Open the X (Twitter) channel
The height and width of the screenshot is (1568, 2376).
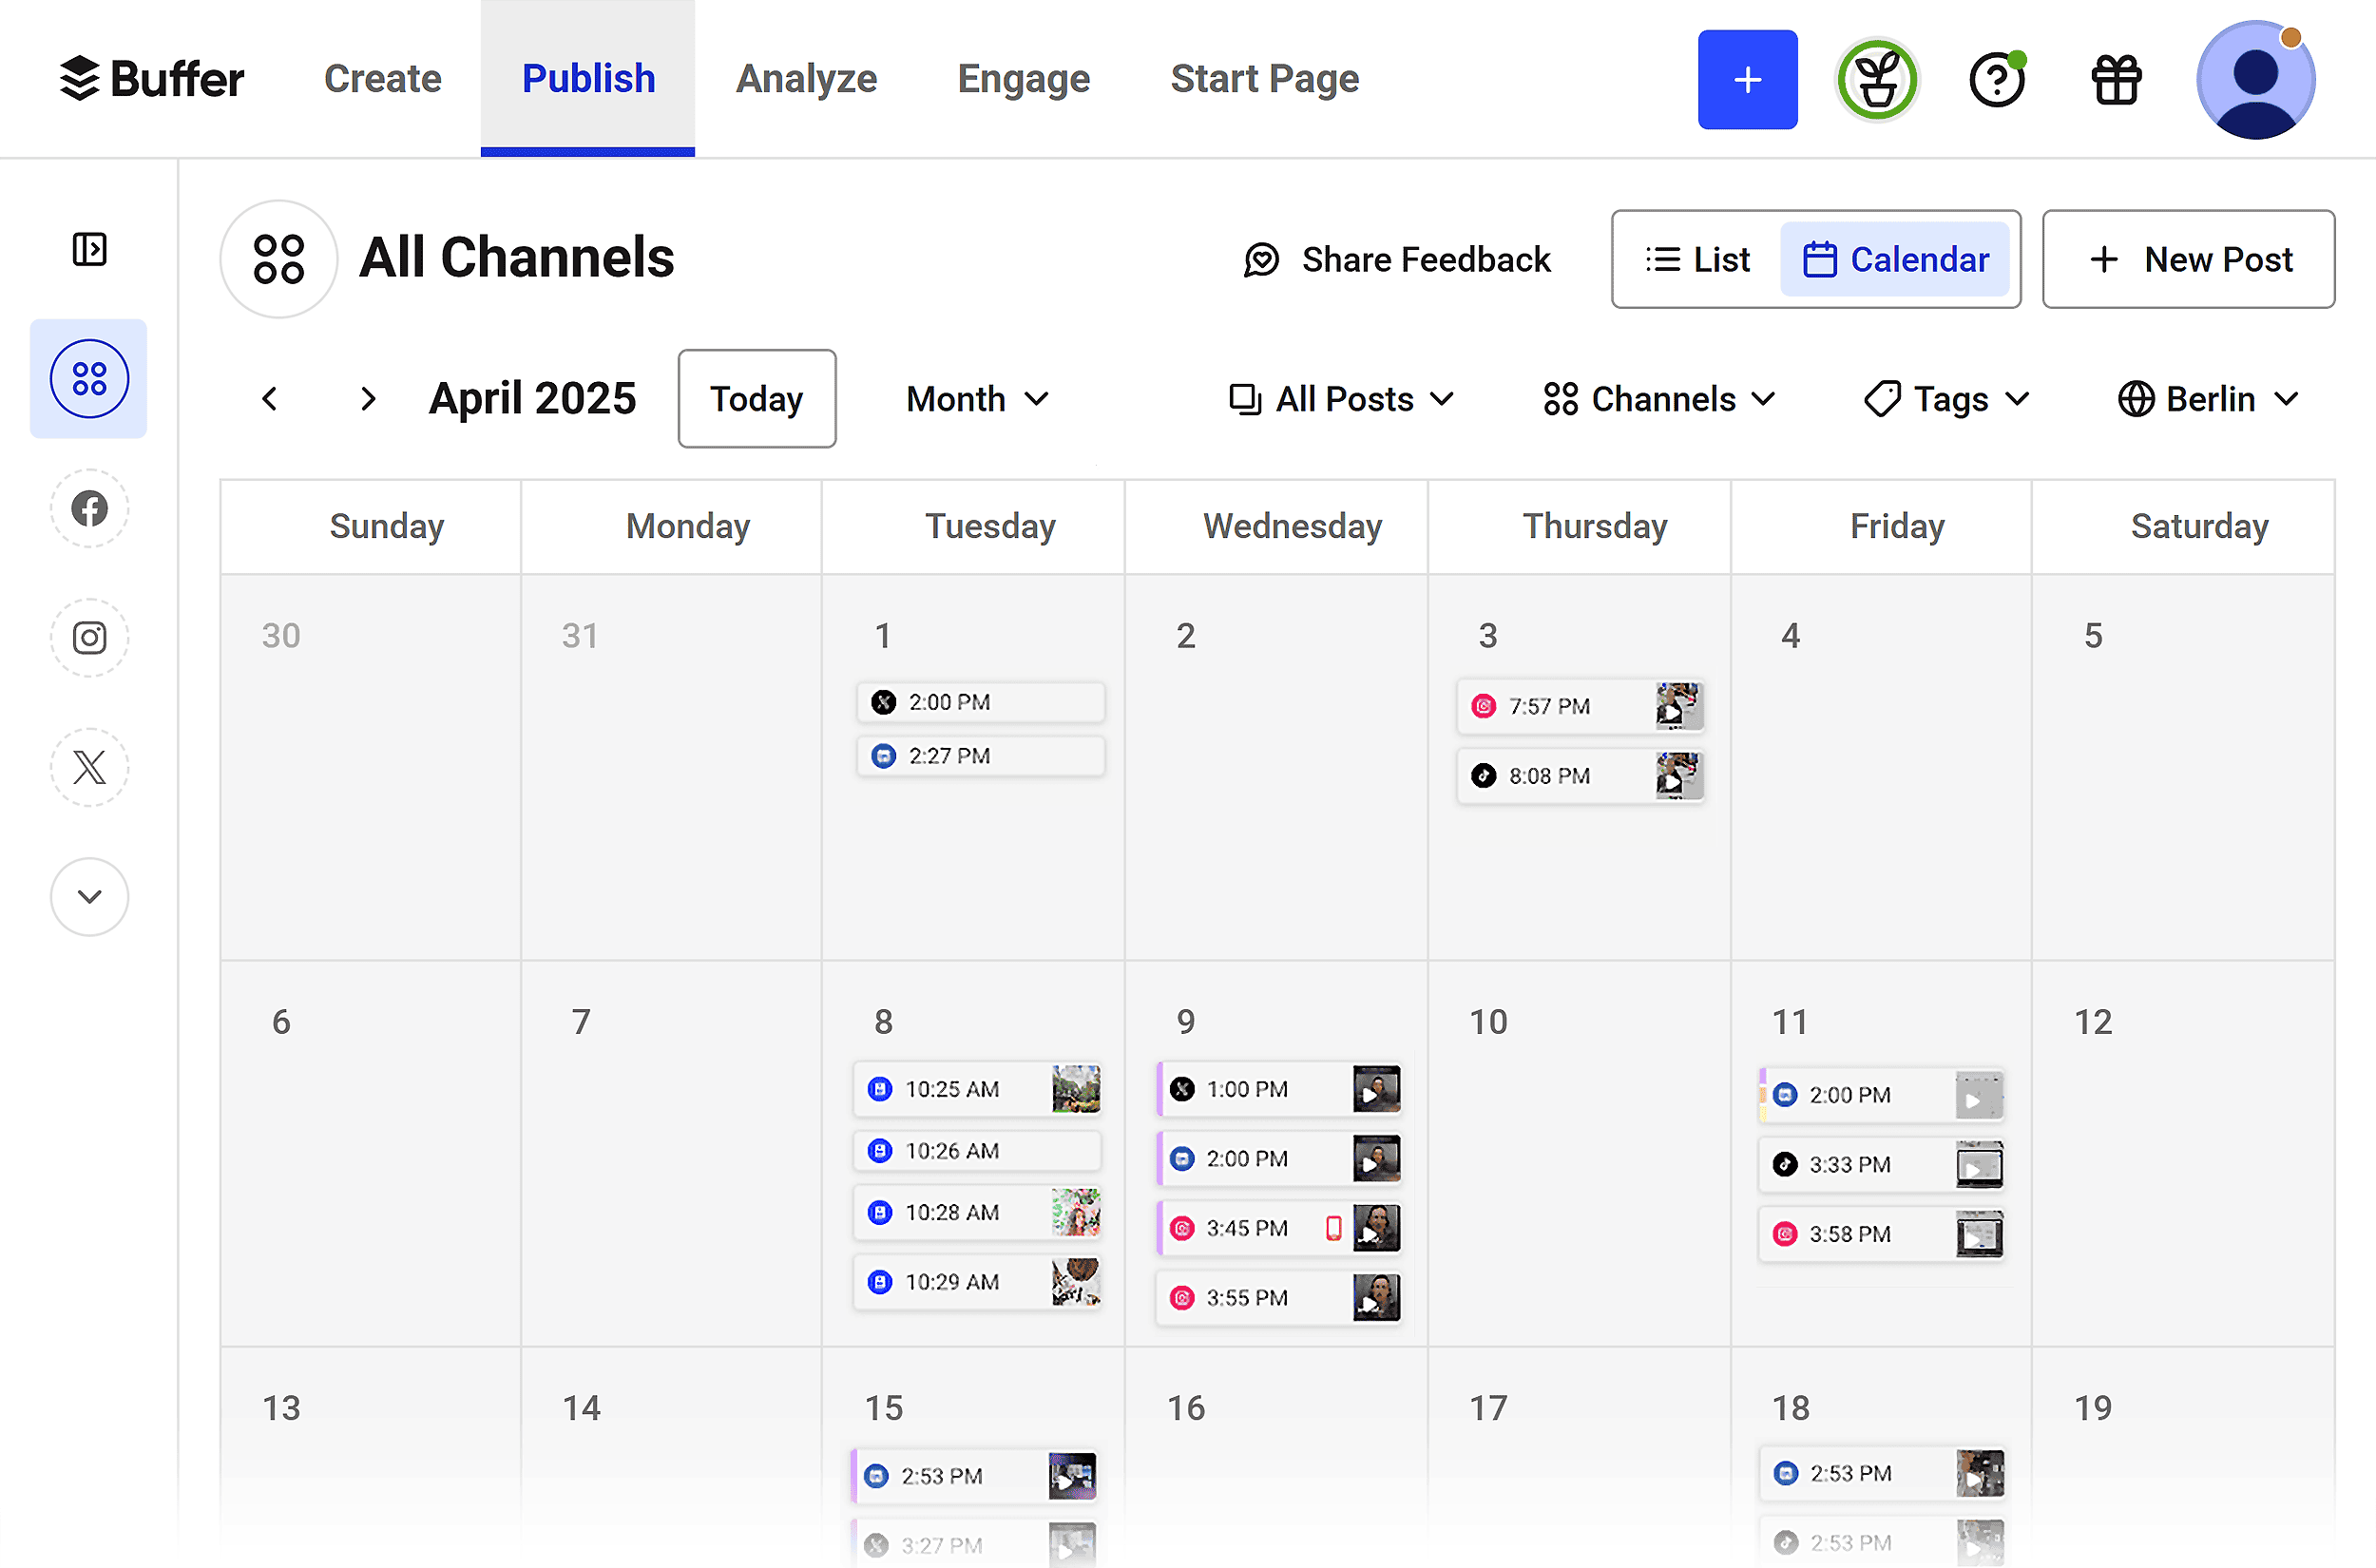pyautogui.click(x=89, y=767)
